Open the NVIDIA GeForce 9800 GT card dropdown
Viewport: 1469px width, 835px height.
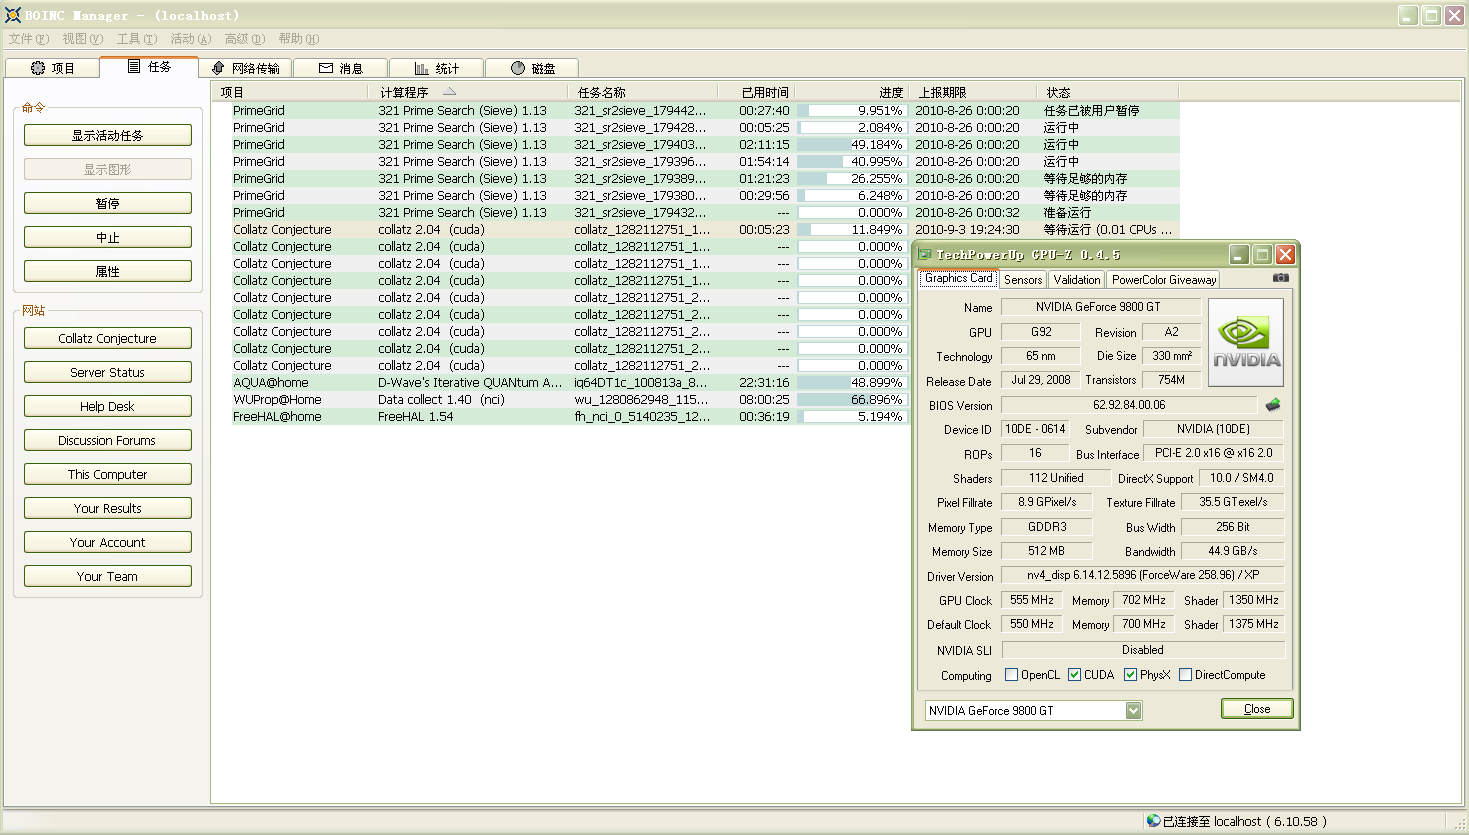tap(1133, 710)
